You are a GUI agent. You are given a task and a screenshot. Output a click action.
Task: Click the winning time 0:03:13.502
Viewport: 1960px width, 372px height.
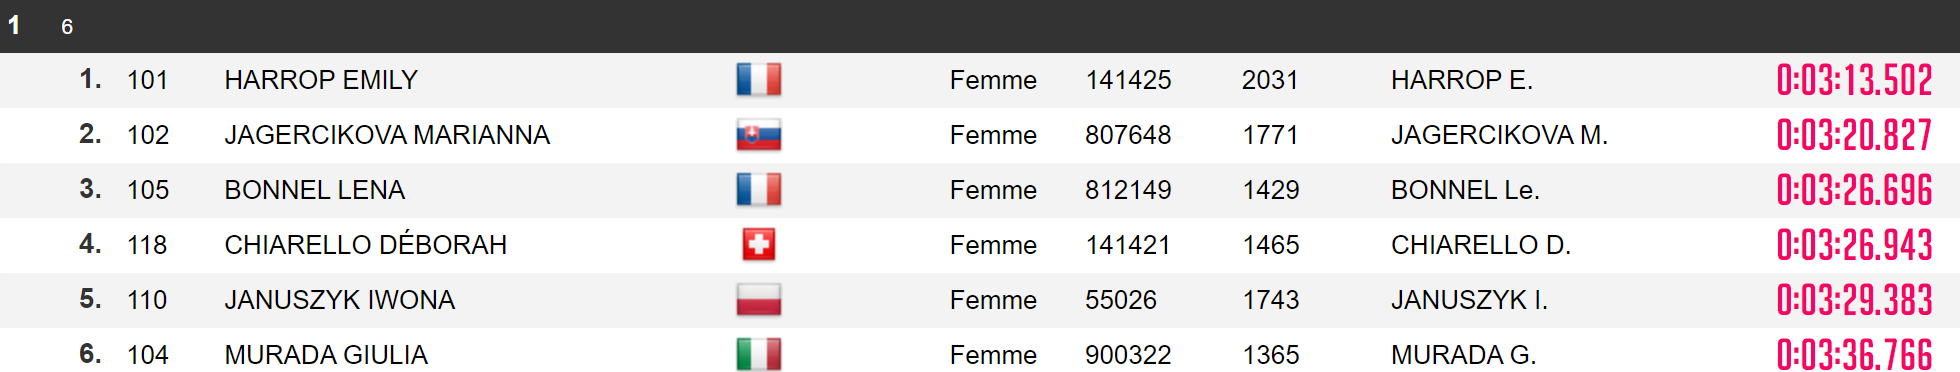click(x=1854, y=80)
